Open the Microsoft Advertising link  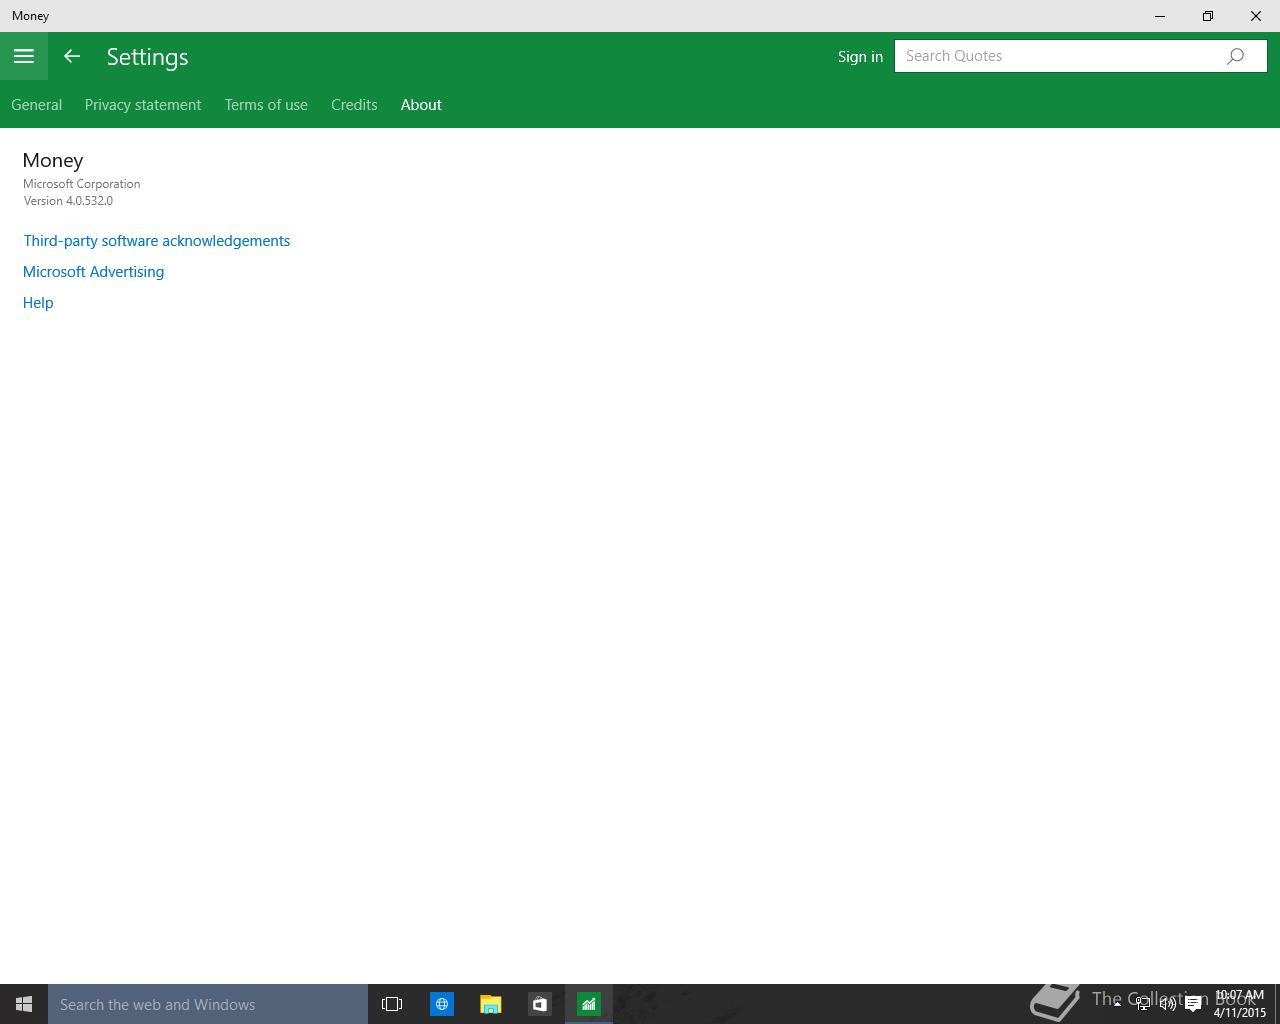point(93,272)
